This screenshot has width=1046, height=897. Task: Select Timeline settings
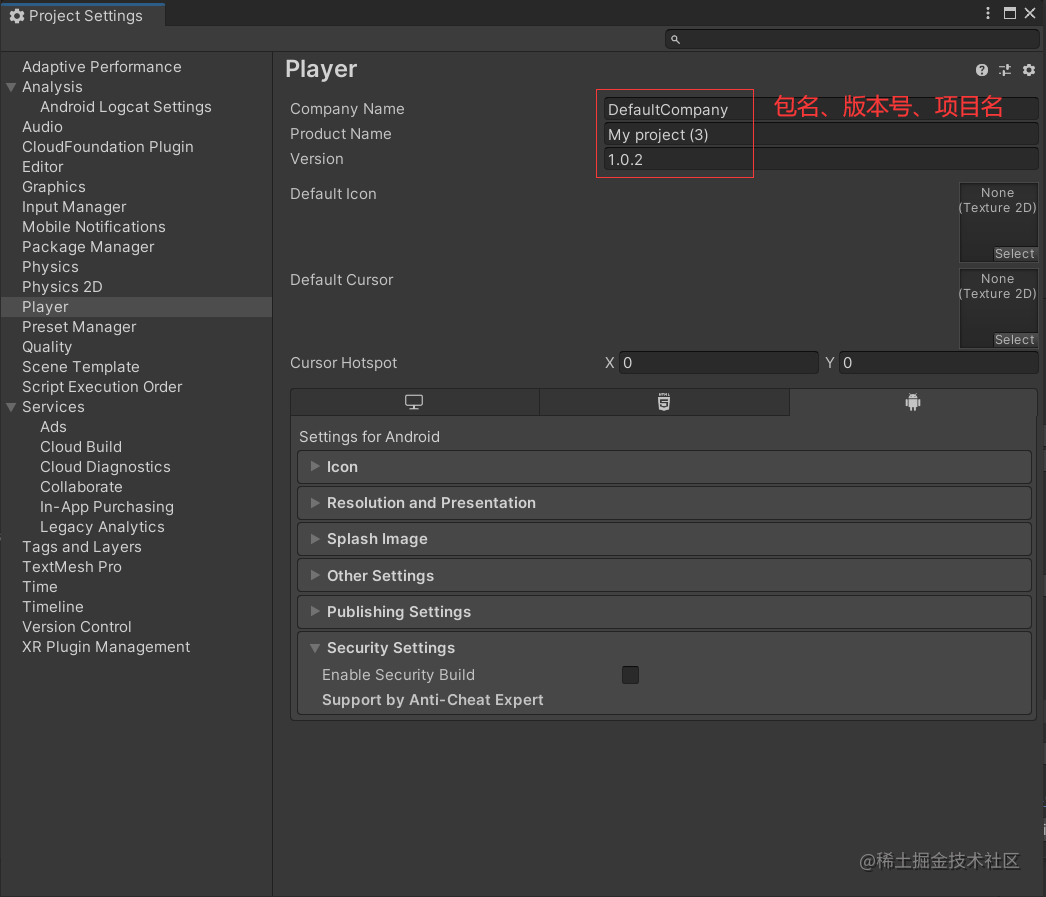point(53,607)
